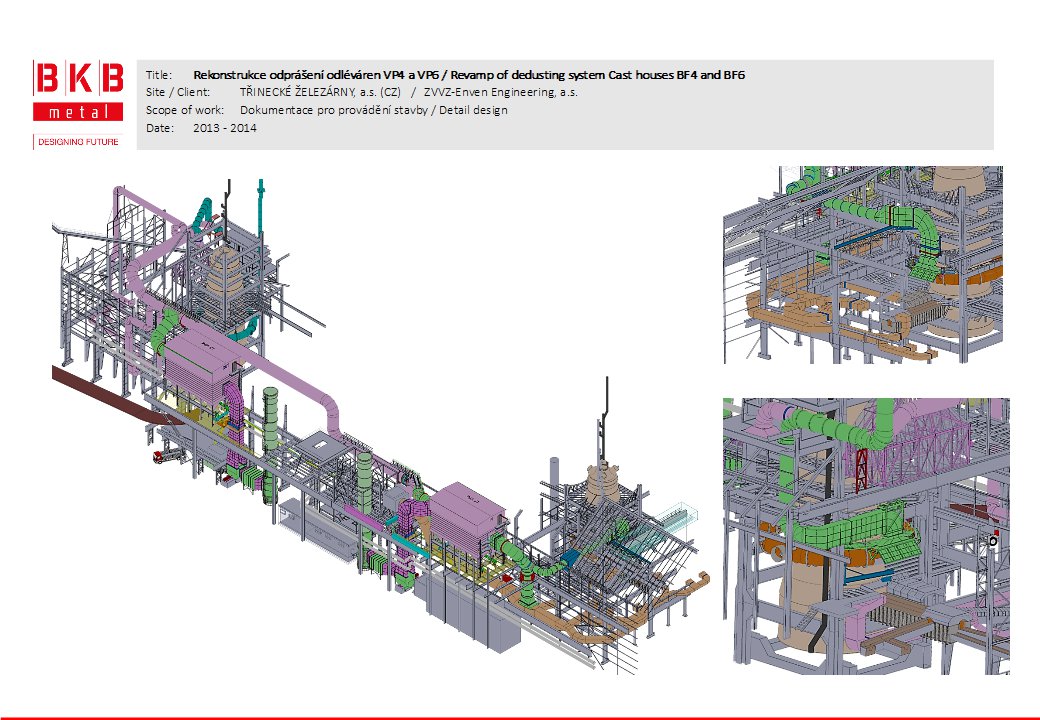This screenshot has height=720, width=1040.
Task: Click 'ZVVZ-Enven Engineering, a.s.' text
Action: click(x=500, y=92)
